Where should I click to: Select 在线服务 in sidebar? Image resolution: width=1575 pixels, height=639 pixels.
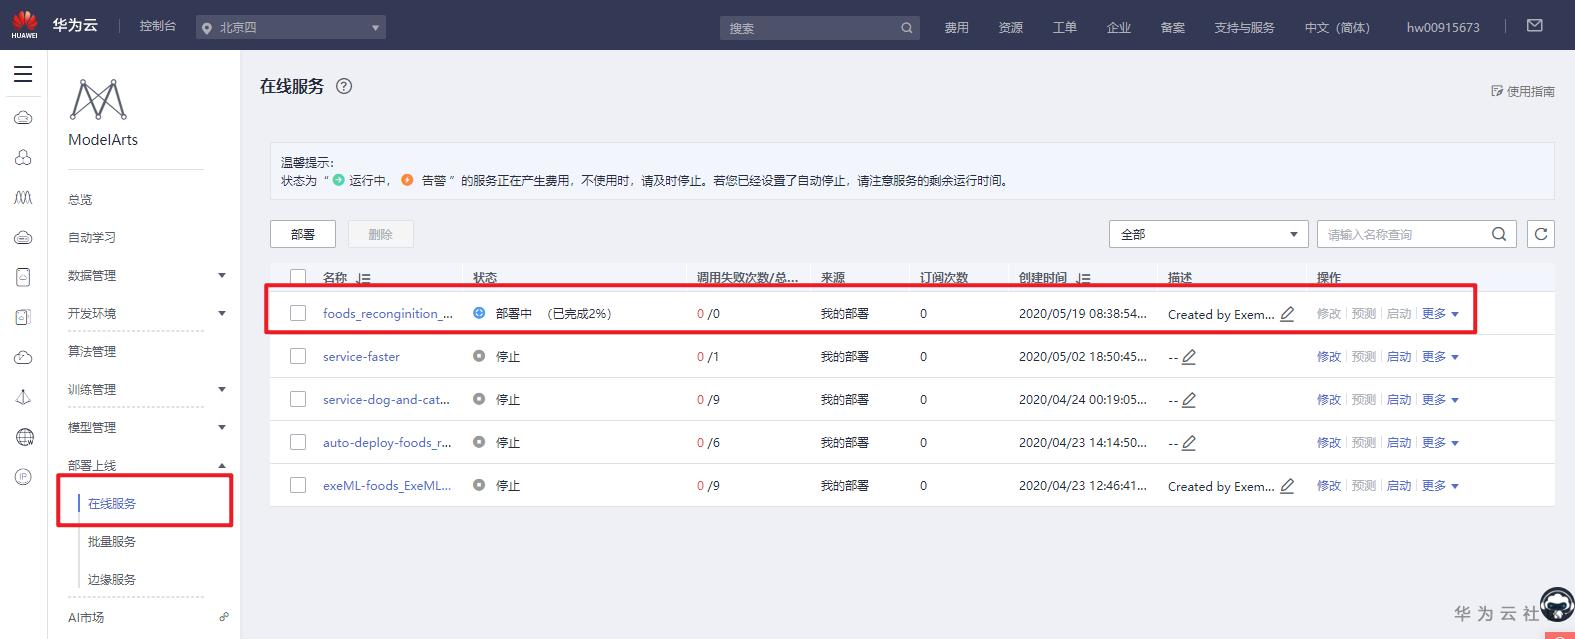point(112,503)
